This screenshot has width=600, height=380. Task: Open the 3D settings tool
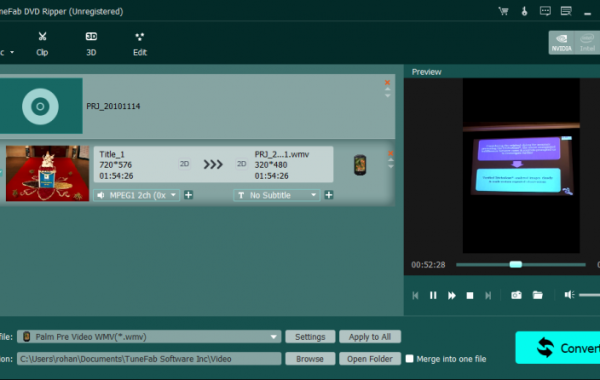tap(91, 44)
